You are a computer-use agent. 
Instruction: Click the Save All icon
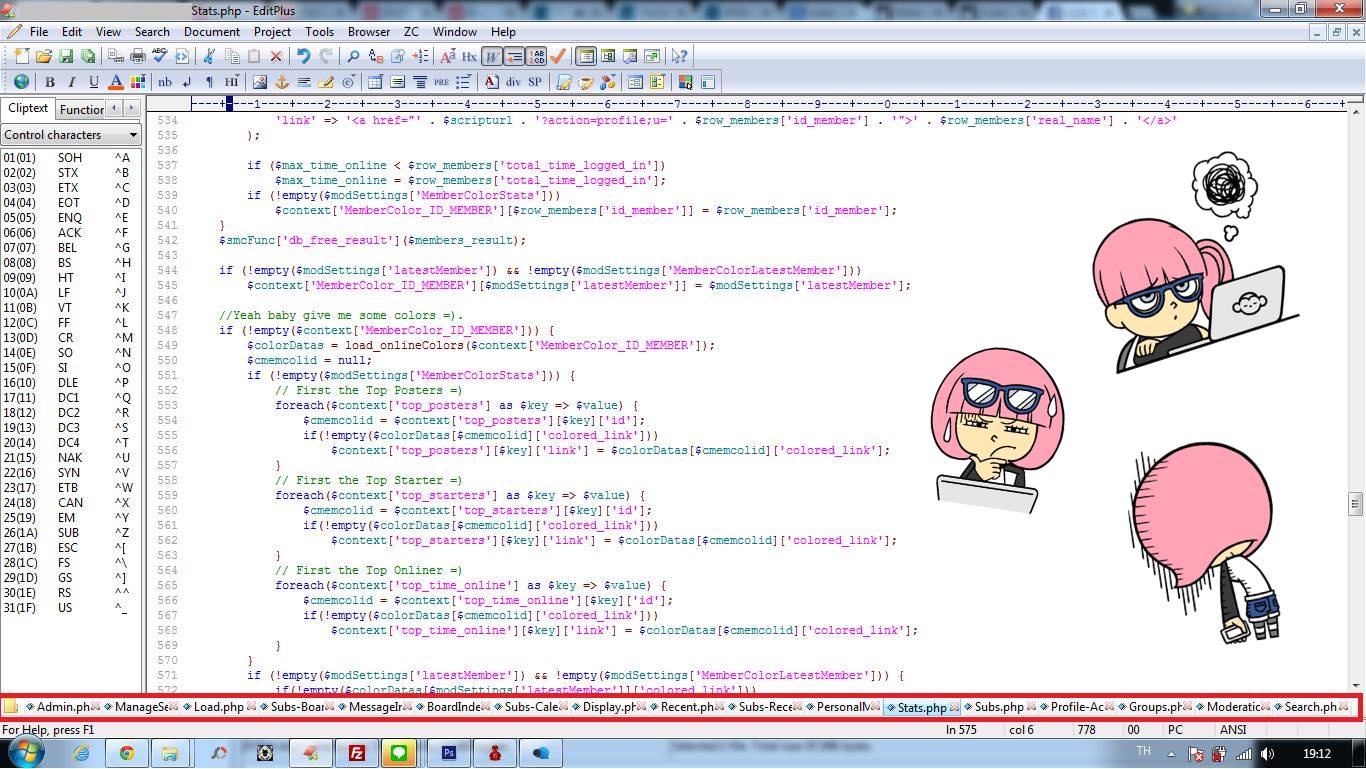[x=88, y=56]
